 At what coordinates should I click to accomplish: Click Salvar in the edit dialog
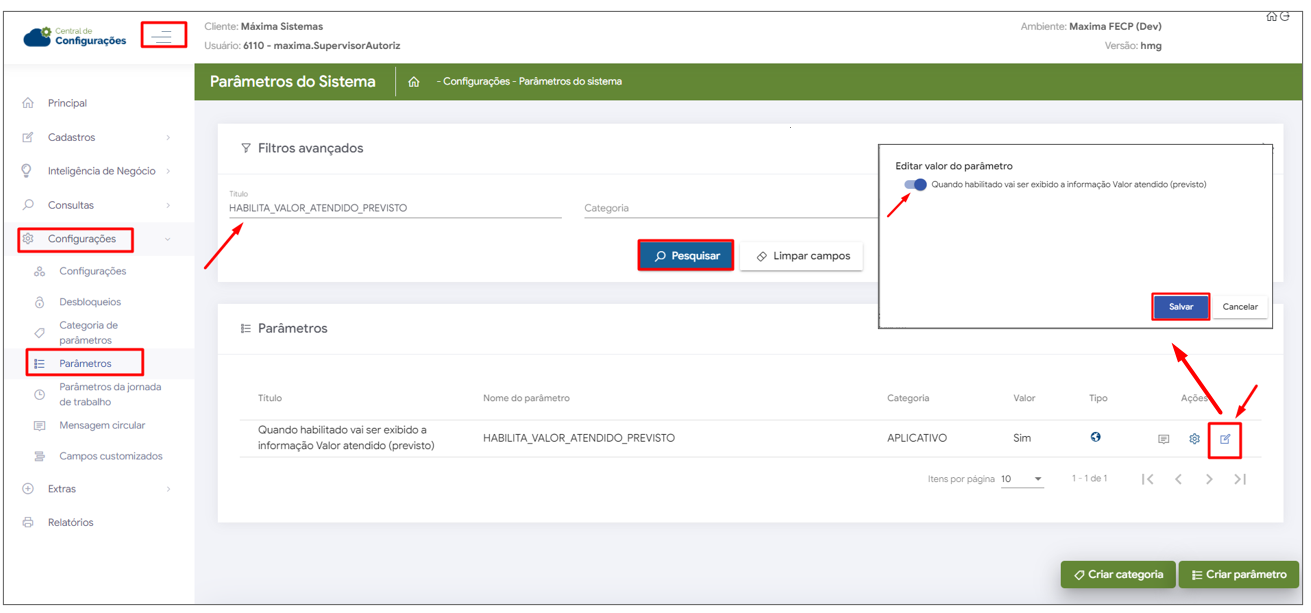(x=1181, y=307)
